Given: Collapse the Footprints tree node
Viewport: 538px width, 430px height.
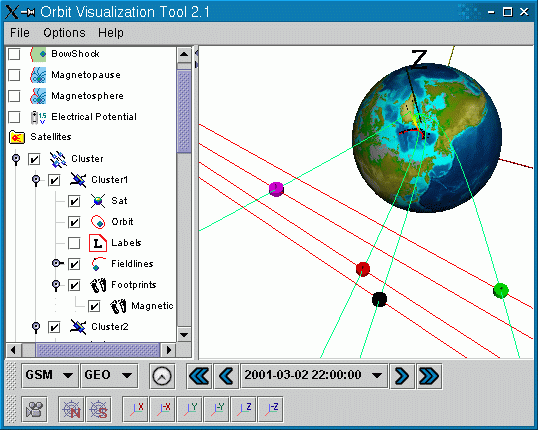Looking at the screenshot, I should click(56, 285).
